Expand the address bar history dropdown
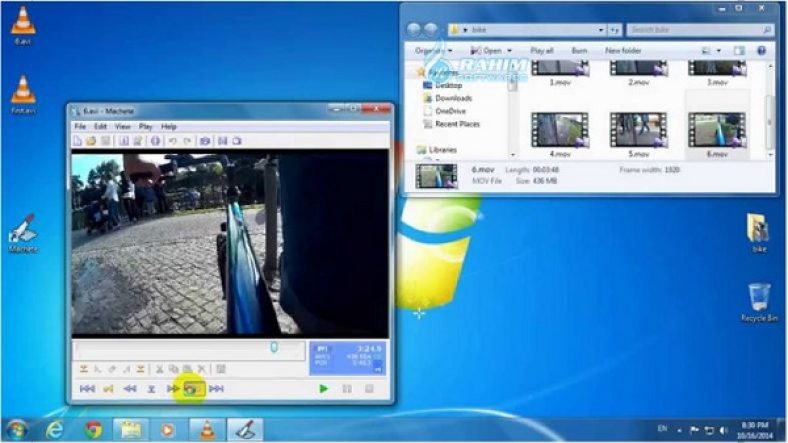 601,30
